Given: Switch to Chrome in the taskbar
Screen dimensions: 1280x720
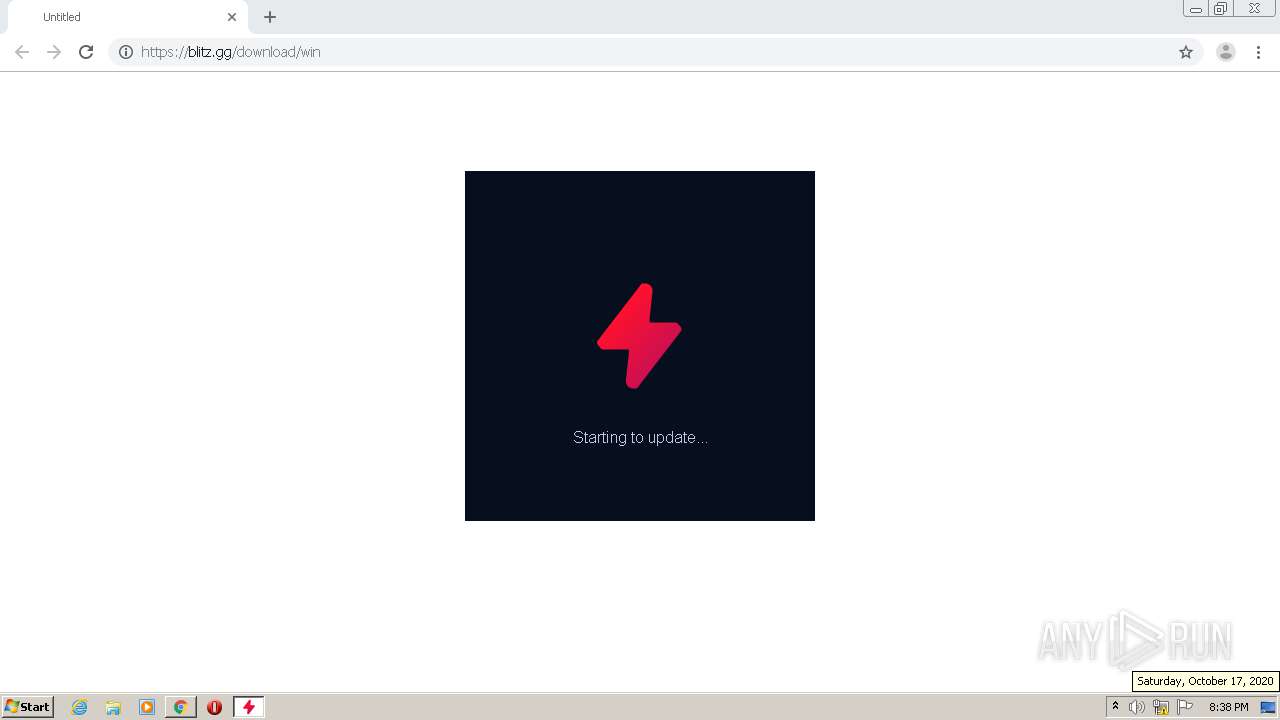Looking at the screenshot, I should (x=181, y=707).
